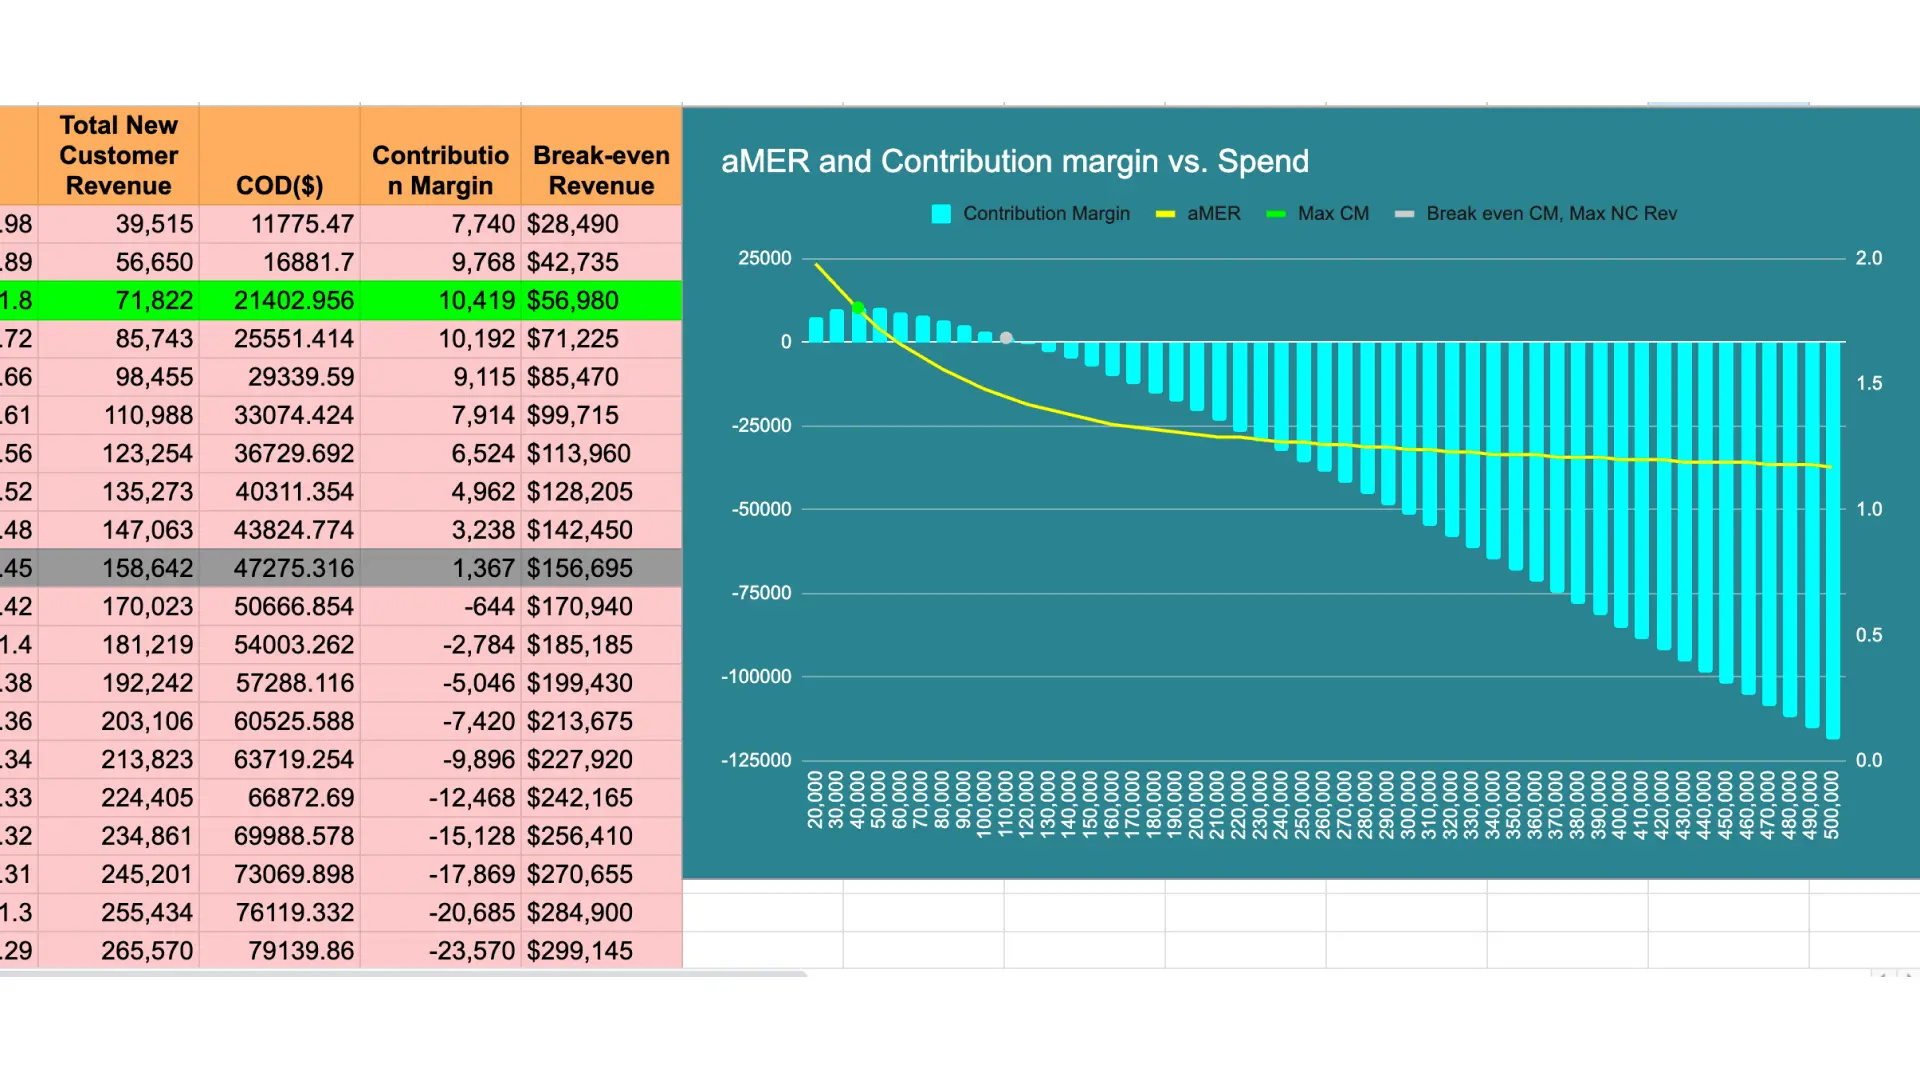
Task: Click the gray break-even dot on the chart
Action: coord(1006,338)
